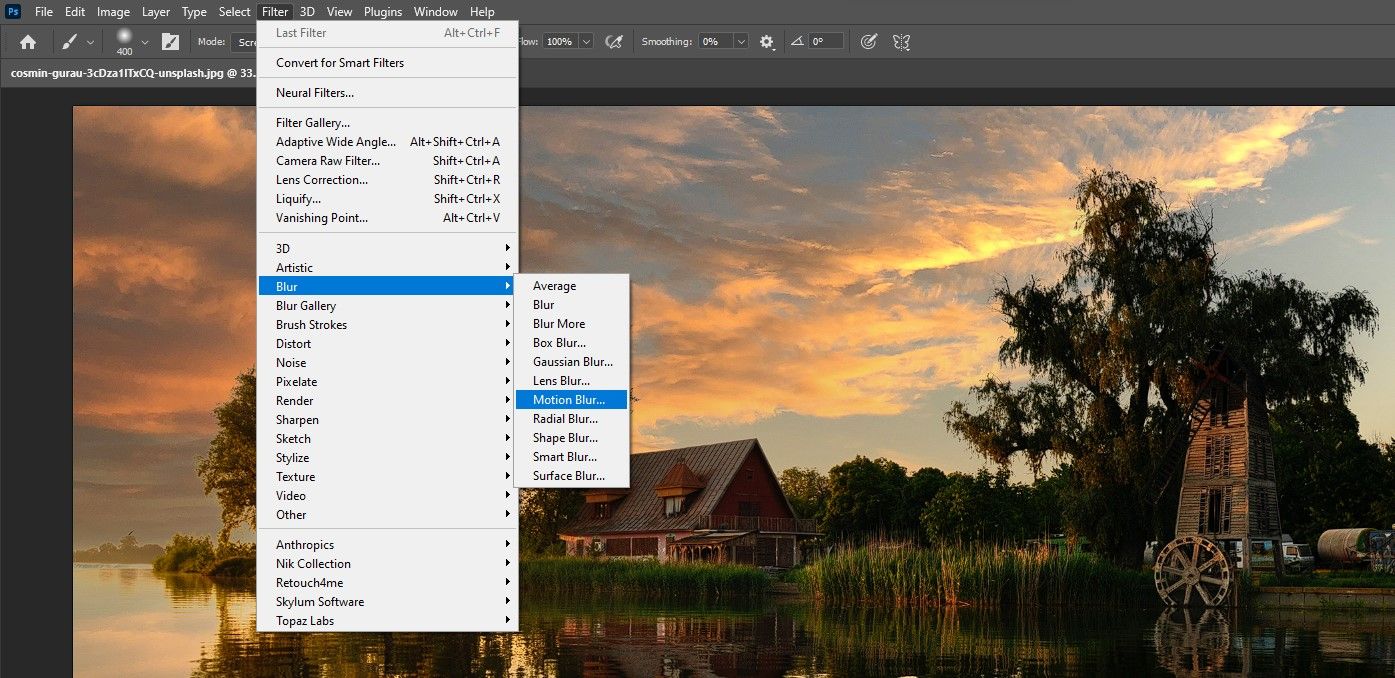Open Neural Filters from the Filter menu

point(315,93)
